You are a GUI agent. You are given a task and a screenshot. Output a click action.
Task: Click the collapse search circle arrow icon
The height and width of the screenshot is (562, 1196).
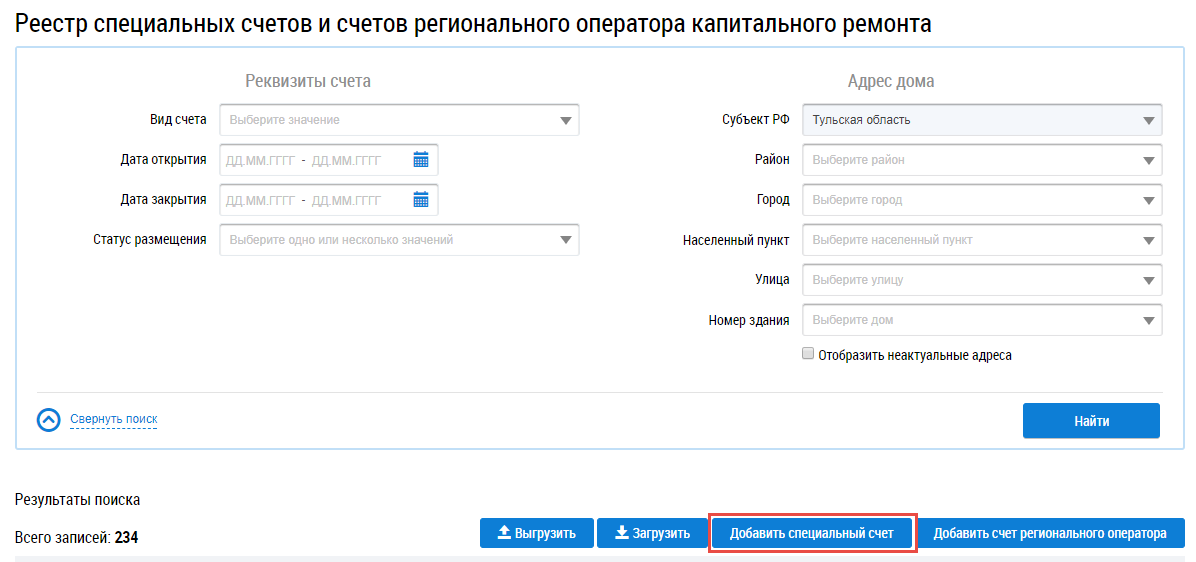(x=49, y=420)
